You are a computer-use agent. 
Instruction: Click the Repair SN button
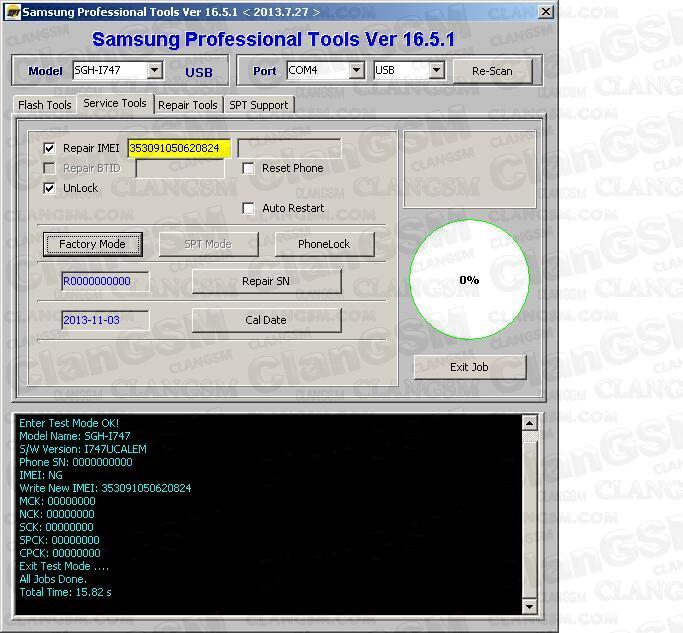(266, 281)
